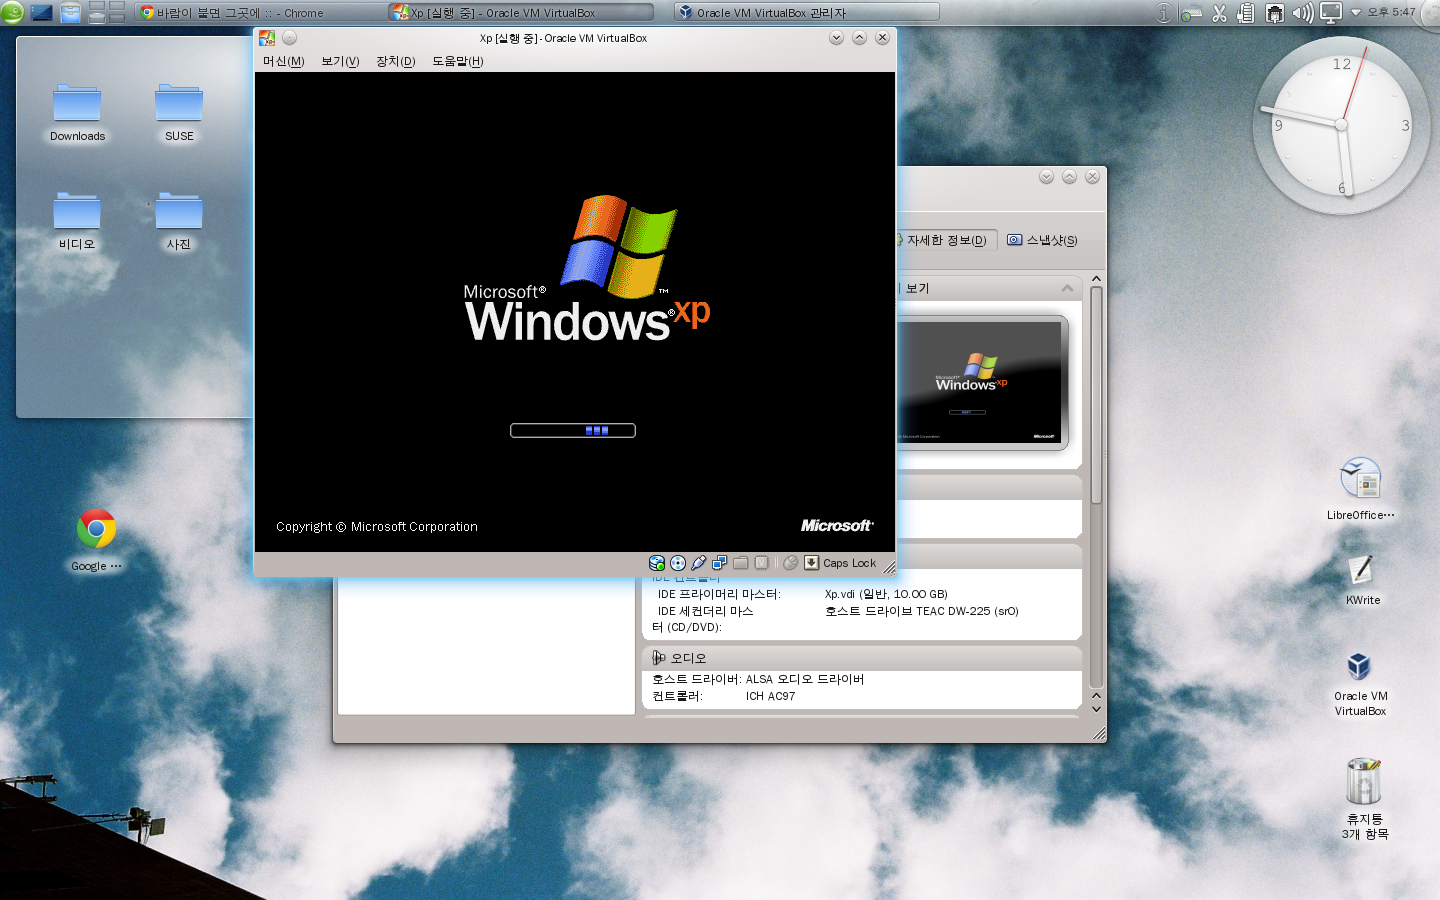The width and height of the screenshot is (1440, 900).
Task: Click the info notification tray icon
Action: pos(1163,13)
